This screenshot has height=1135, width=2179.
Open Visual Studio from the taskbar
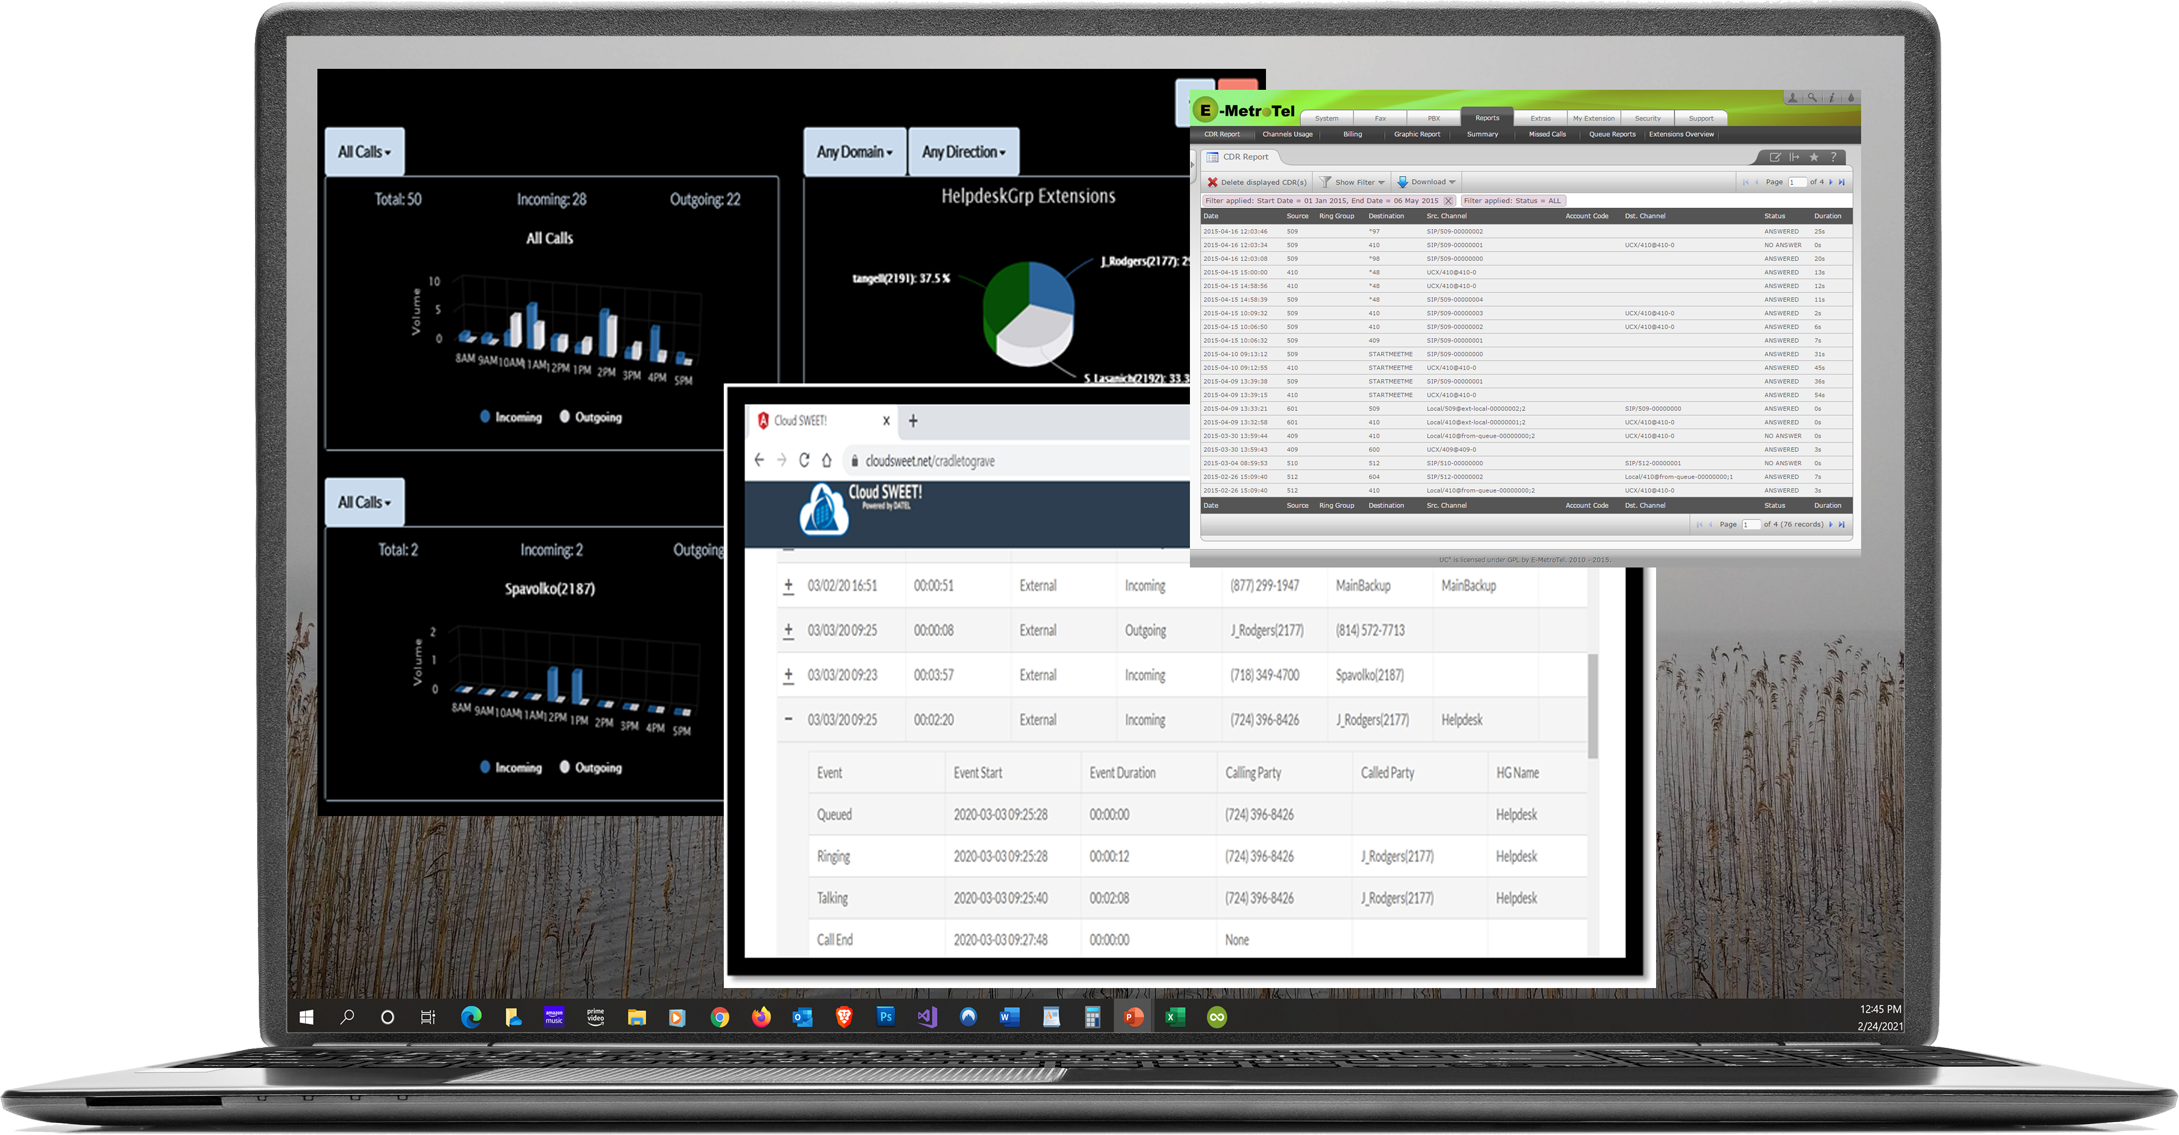(927, 1017)
